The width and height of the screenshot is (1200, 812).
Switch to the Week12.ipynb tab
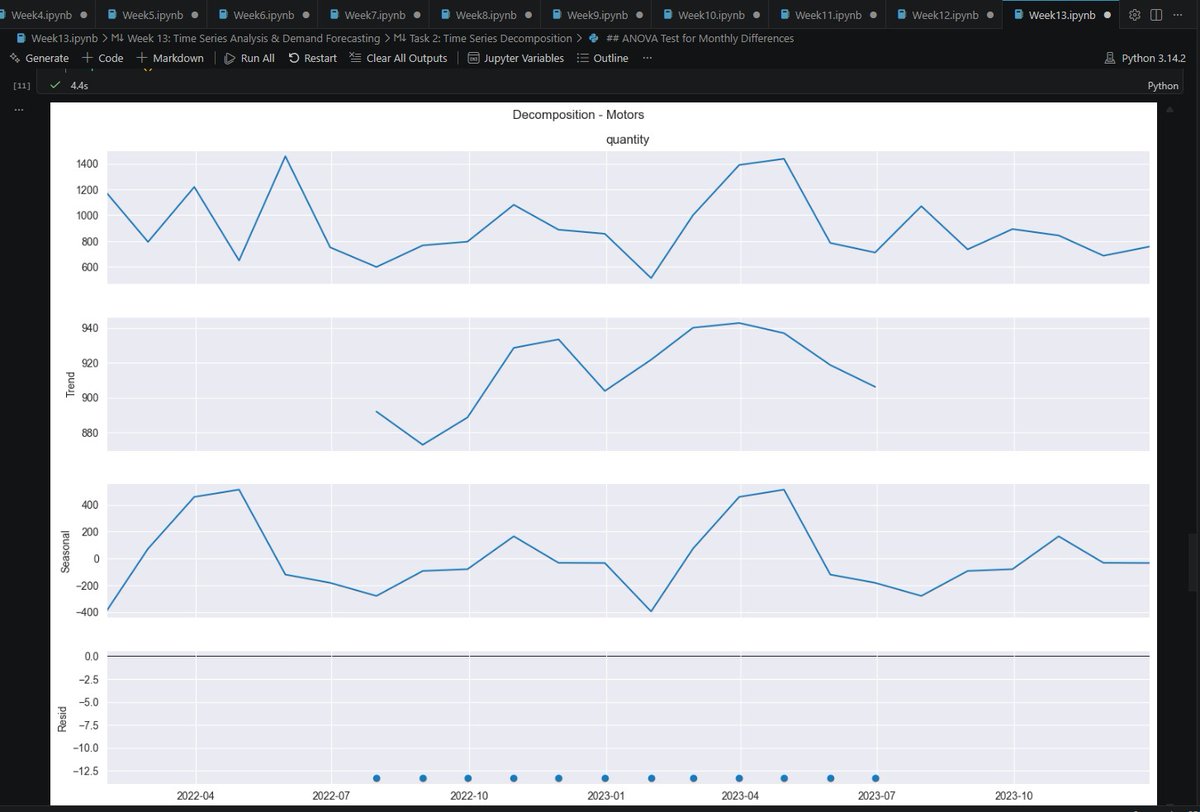coord(946,15)
